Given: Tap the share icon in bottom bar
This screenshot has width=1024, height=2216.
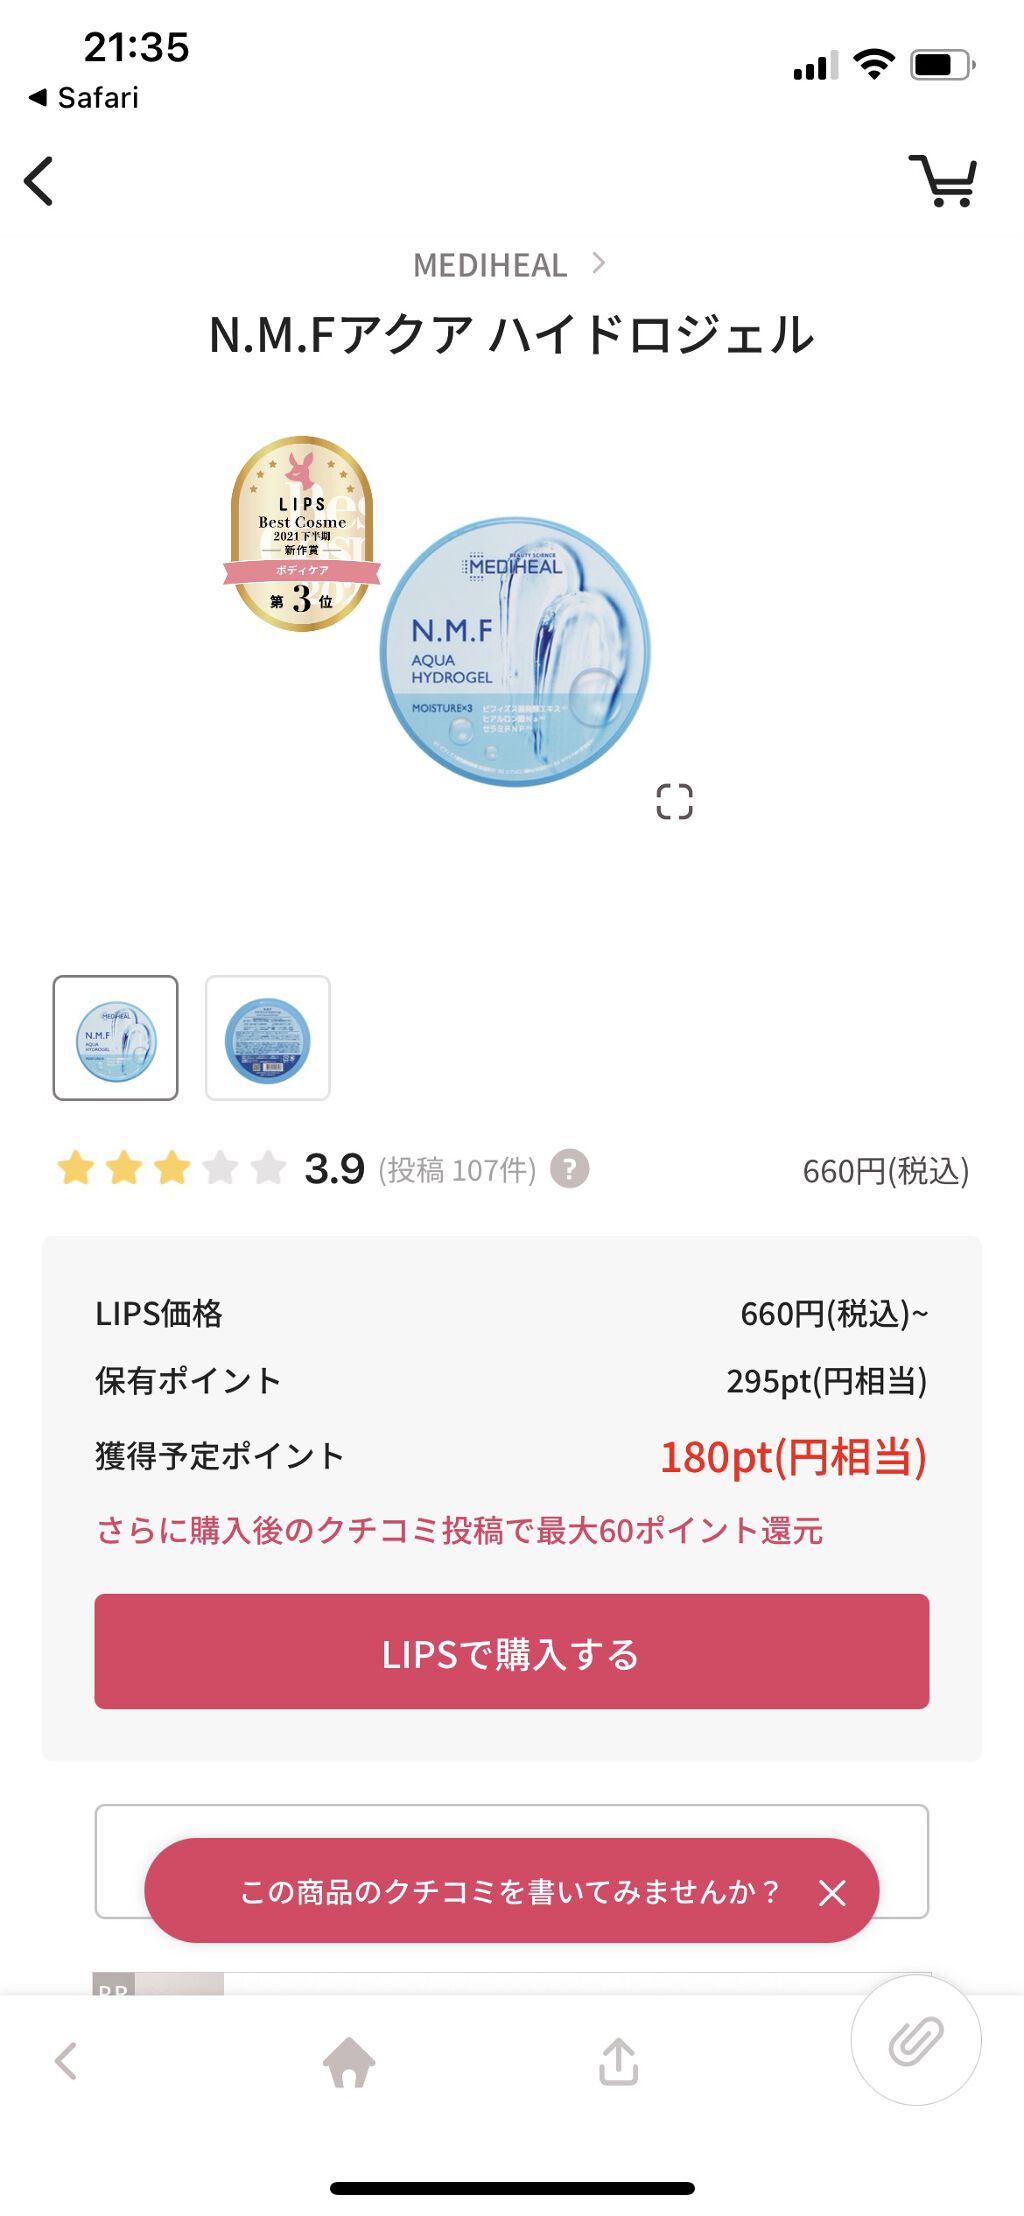Looking at the screenshot, I should coord(618,2062).
